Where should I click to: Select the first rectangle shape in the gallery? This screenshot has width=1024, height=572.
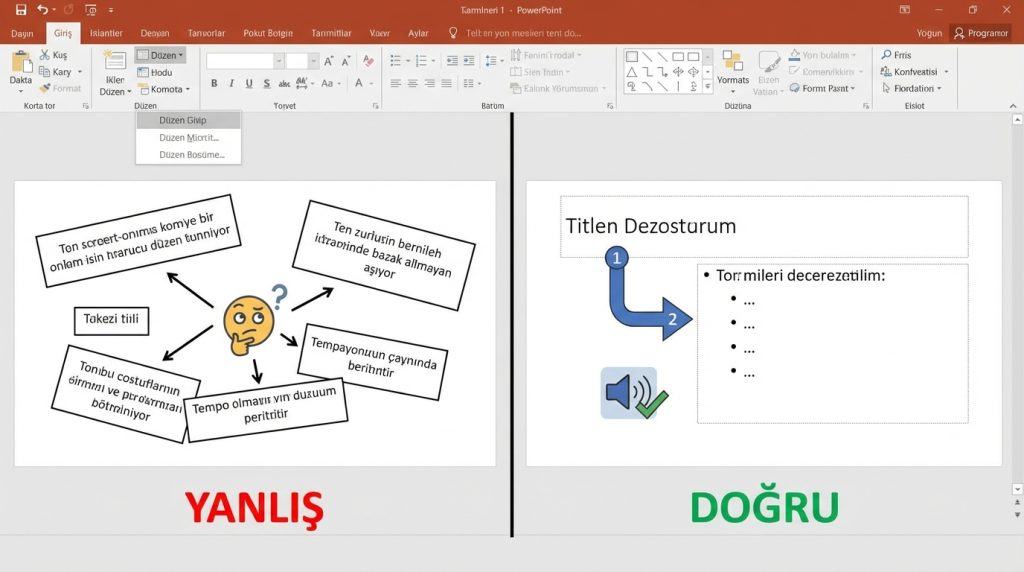point(632,57)
